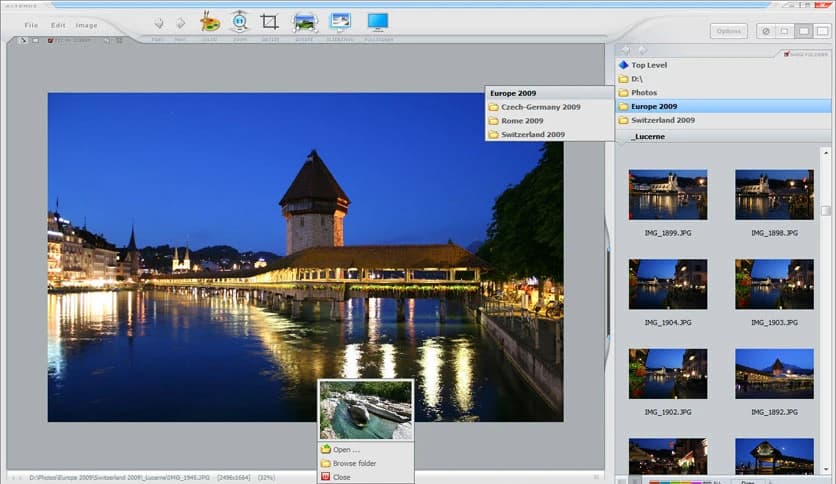The image size is (836, 484).
Task: Start the Slideshow
Action: 340,22
